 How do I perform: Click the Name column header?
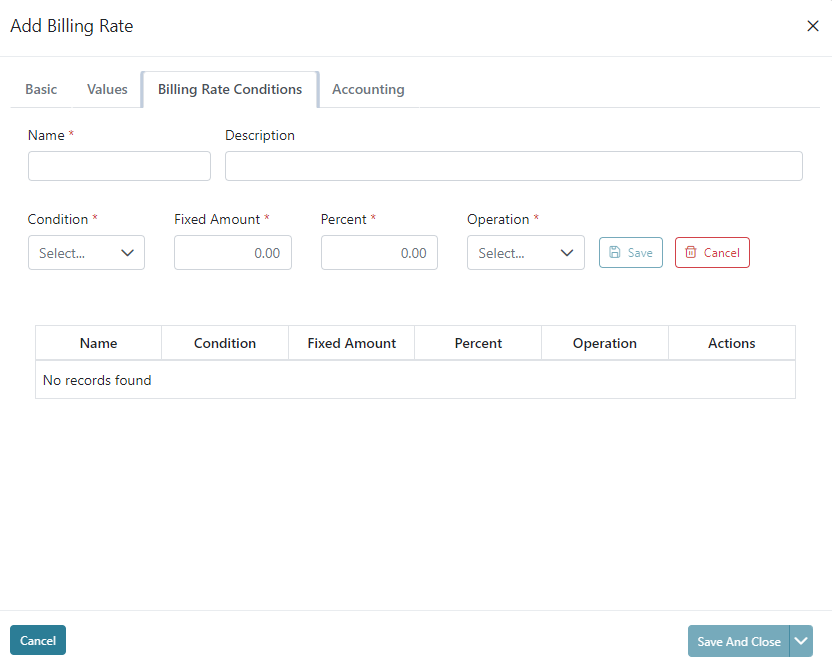coord(99,343)
